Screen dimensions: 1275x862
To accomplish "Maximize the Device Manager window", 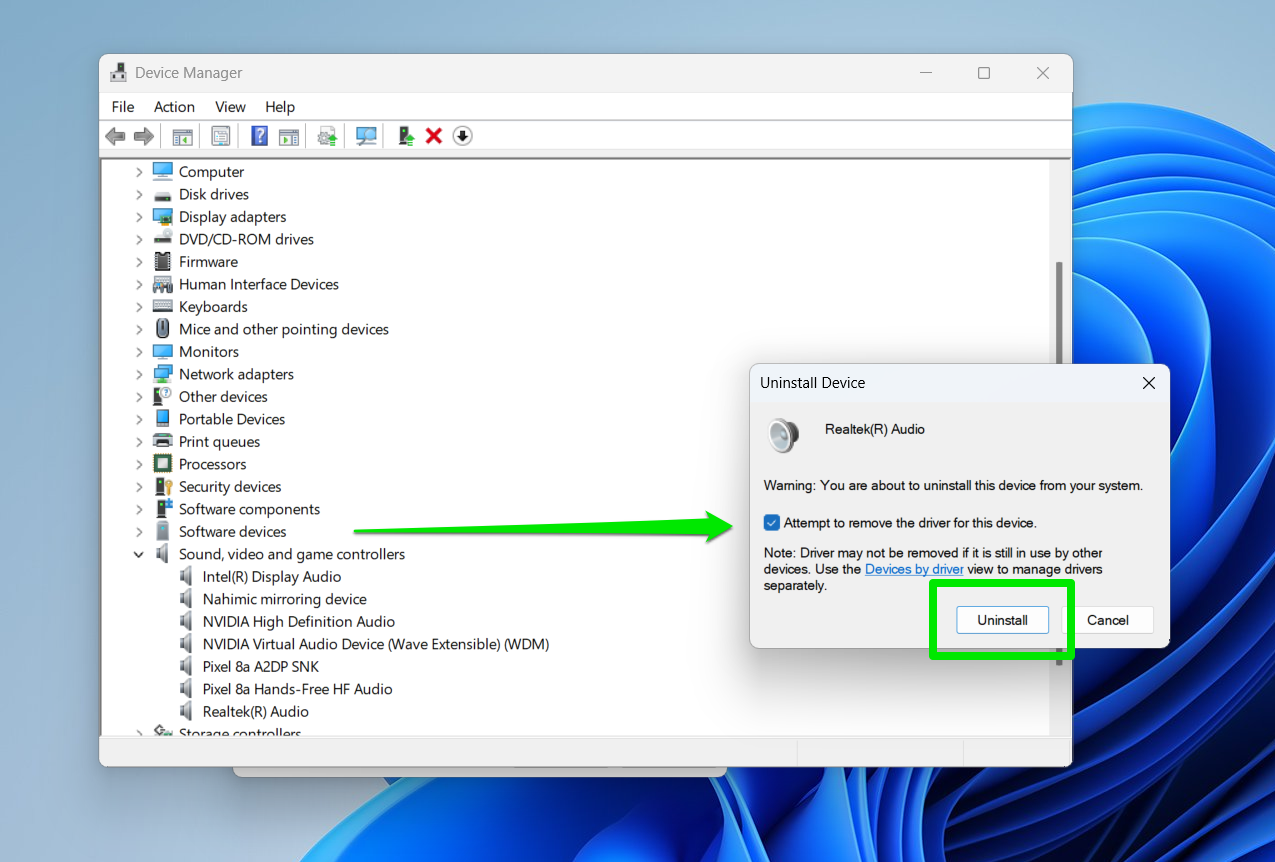I will click(x=984, y=73).
